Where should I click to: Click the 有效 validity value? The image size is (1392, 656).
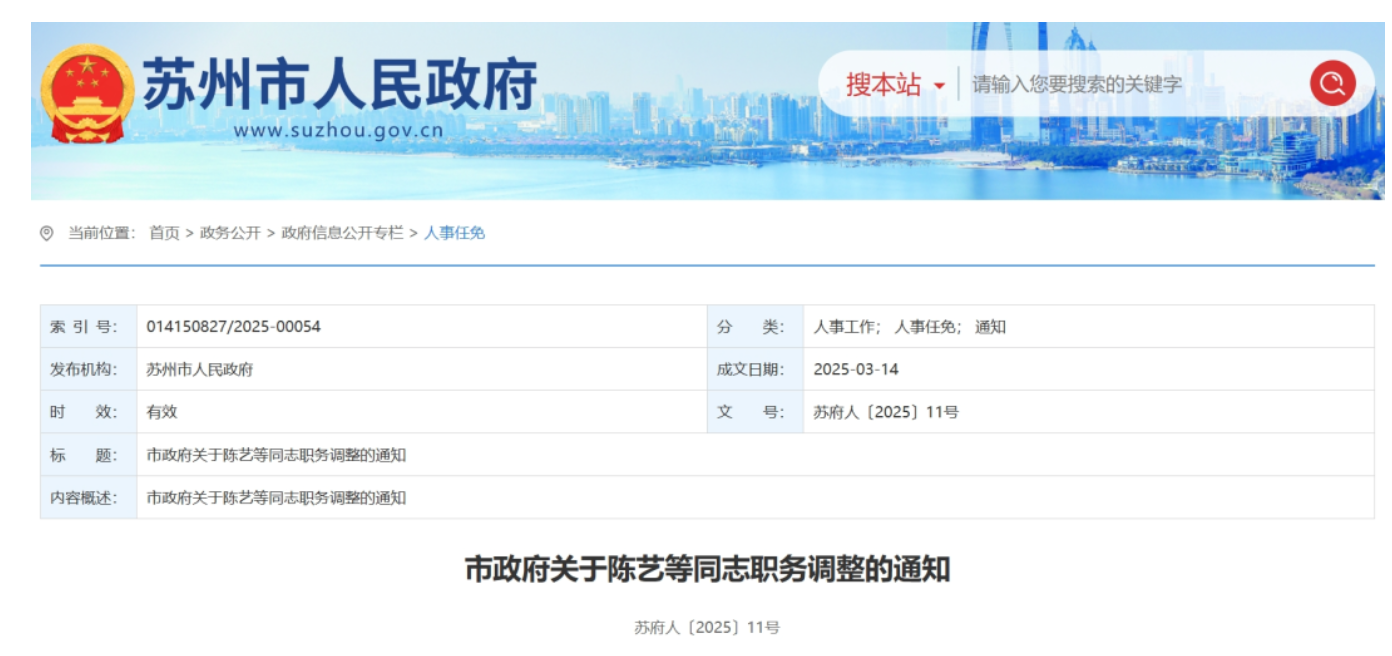tap(161, 412)
